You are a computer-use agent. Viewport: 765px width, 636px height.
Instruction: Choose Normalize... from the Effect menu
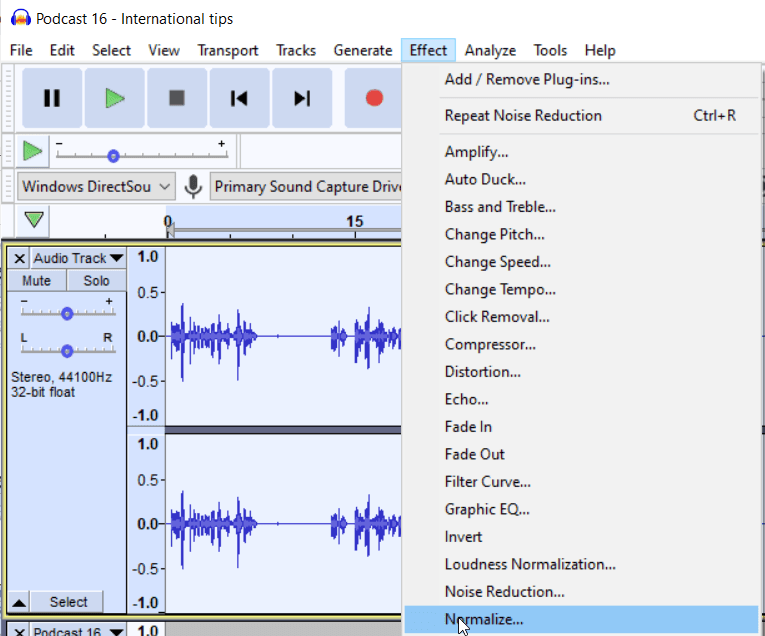point(484,619)
